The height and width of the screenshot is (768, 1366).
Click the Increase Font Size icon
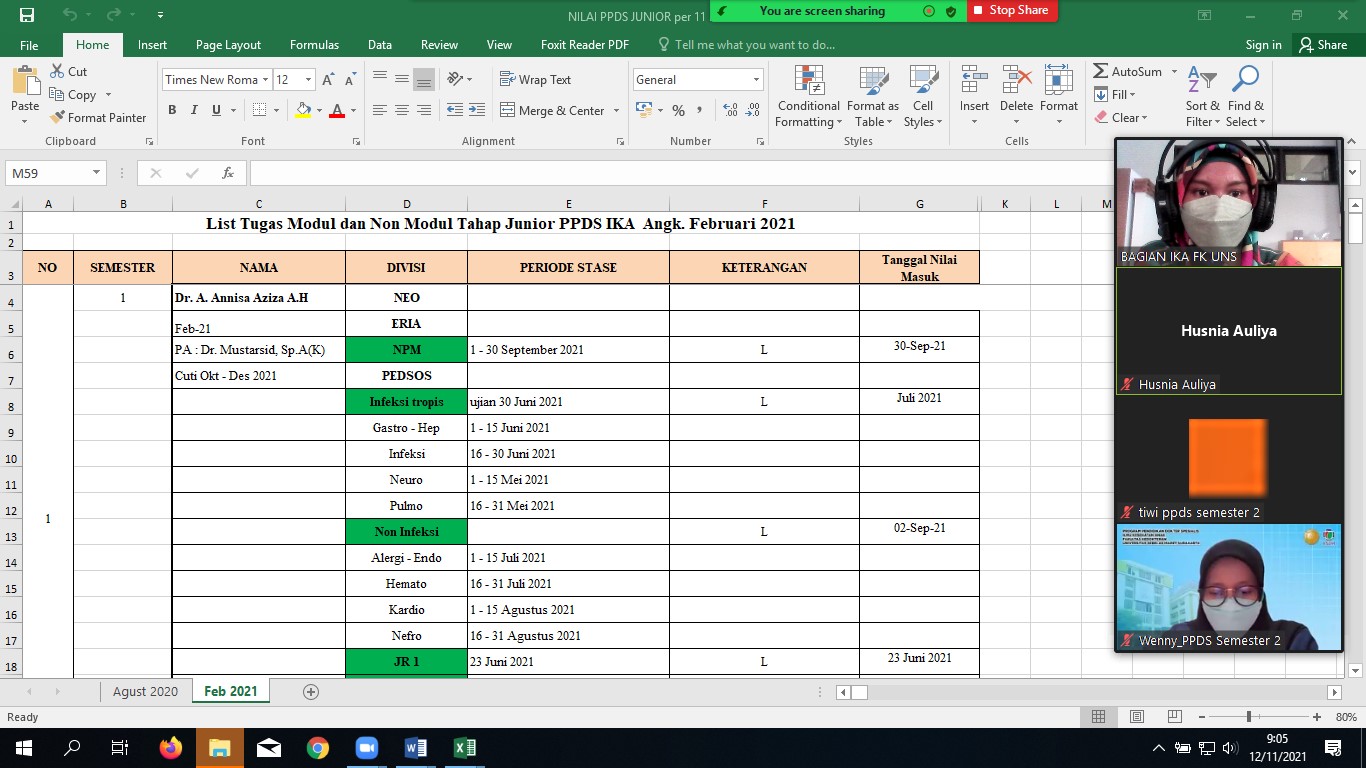click(x=328, y=80)
